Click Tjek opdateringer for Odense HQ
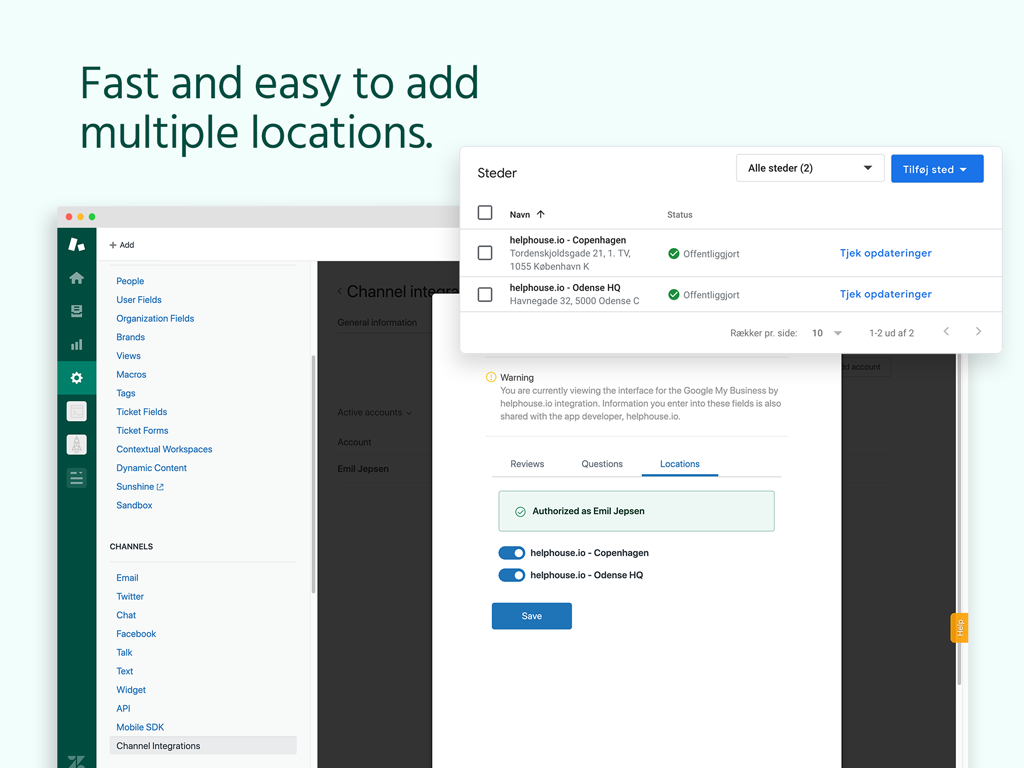 (885, 294)
